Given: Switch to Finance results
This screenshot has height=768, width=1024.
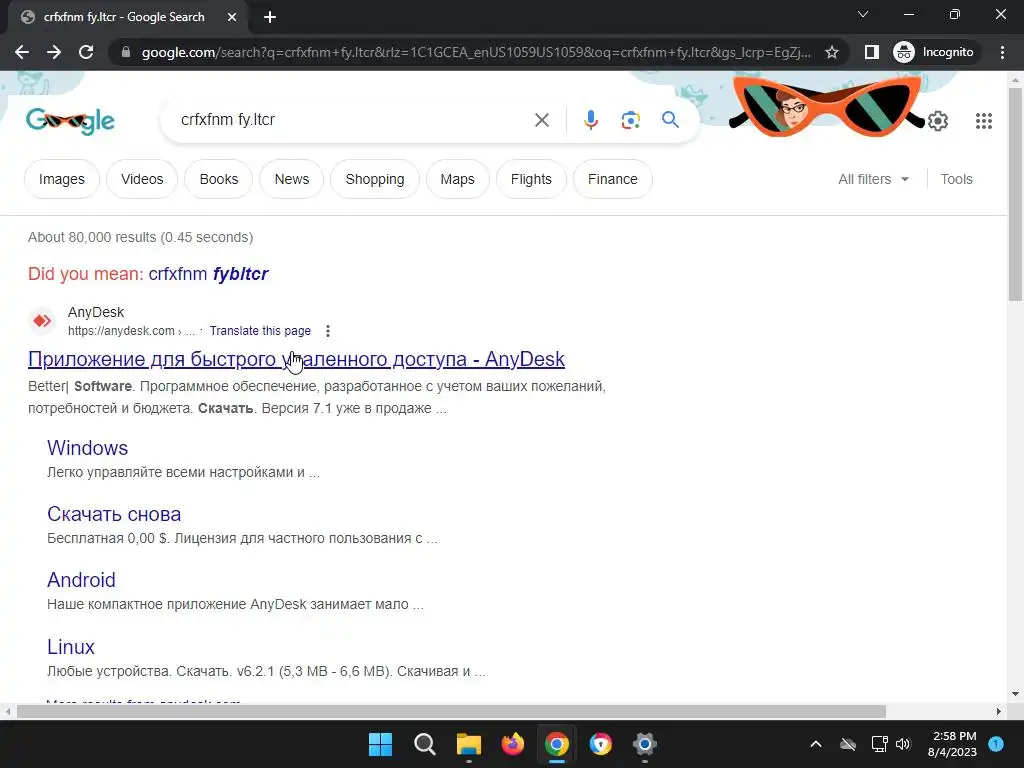Looking at the screenshot, I should (x=613, y=179).
